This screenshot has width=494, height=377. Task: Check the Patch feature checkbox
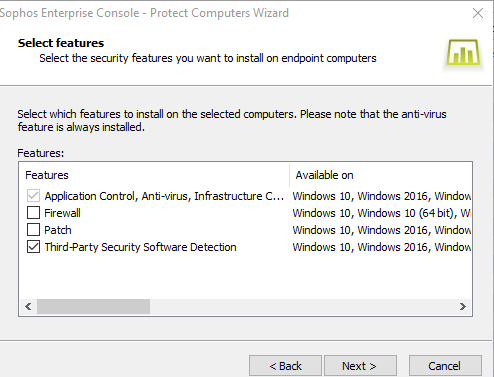pyautogui.click(x=33, y=230)
